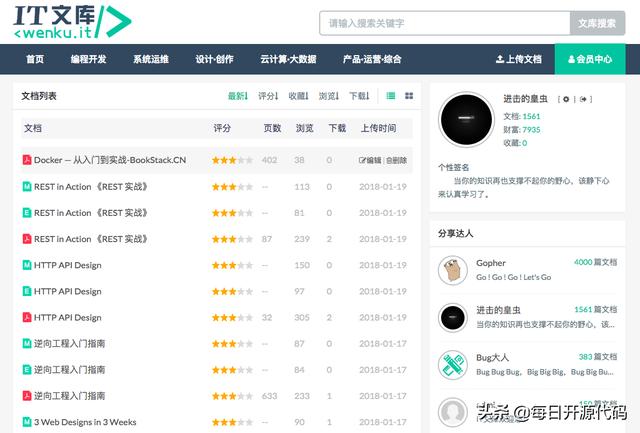This screenshot has width=640, height=433.
Task: Click the 财富: 7935 value in profile
Action: click(x=522, y=130)
